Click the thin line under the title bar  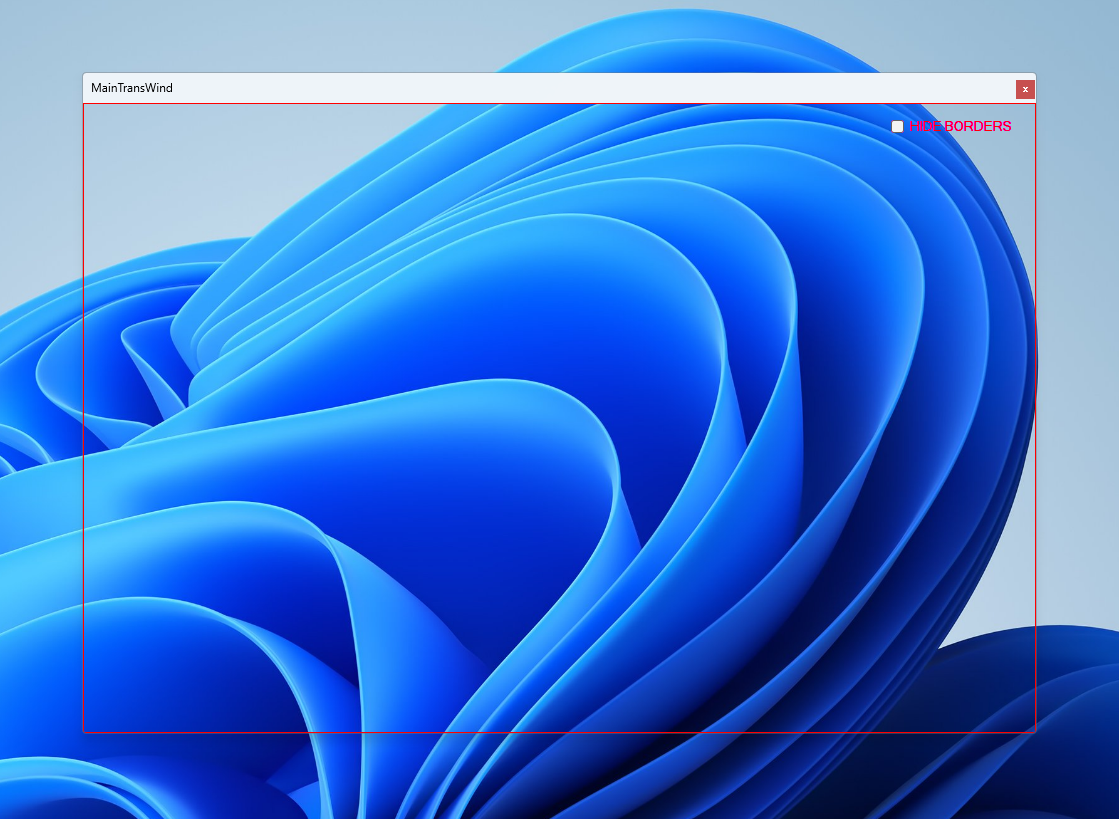pyautogui.click(x=560, y=104)
